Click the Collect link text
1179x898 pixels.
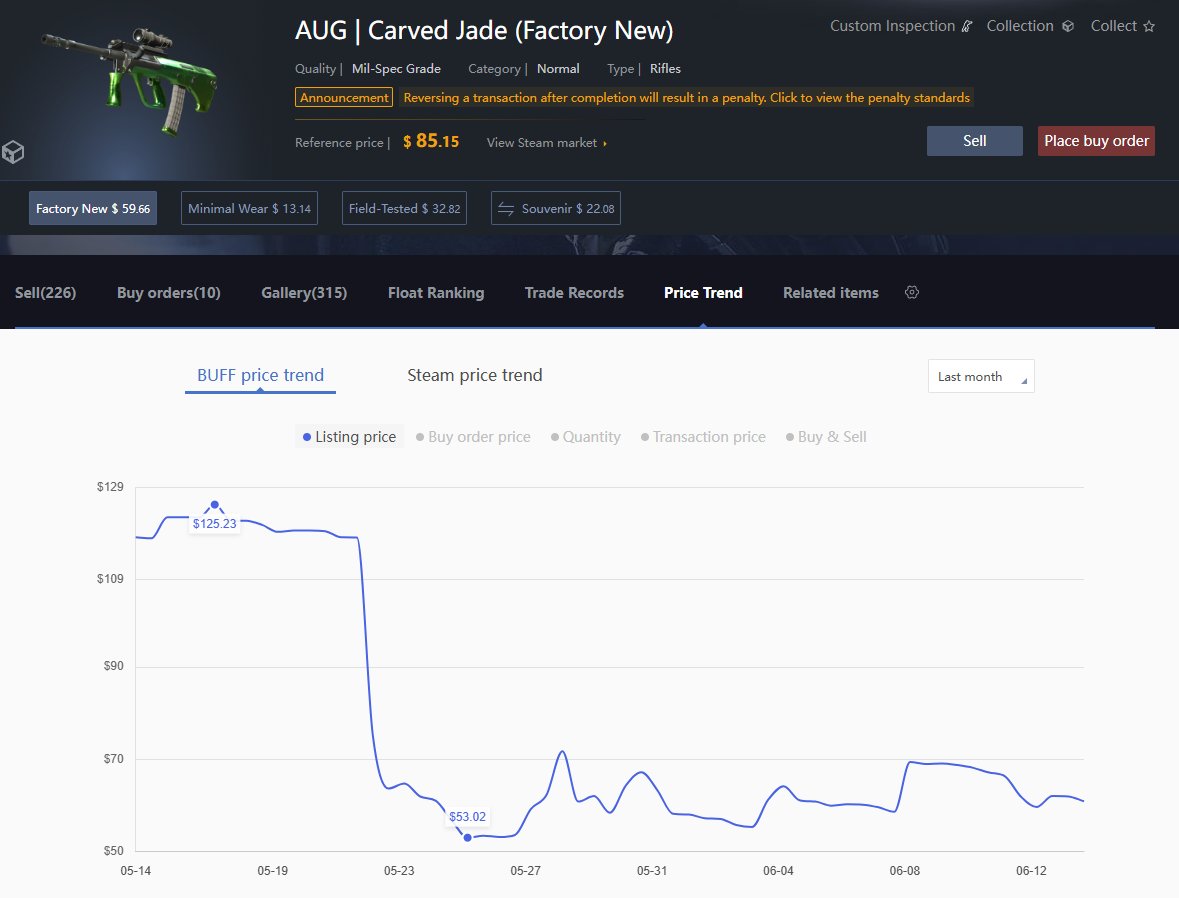(1114, 26)
